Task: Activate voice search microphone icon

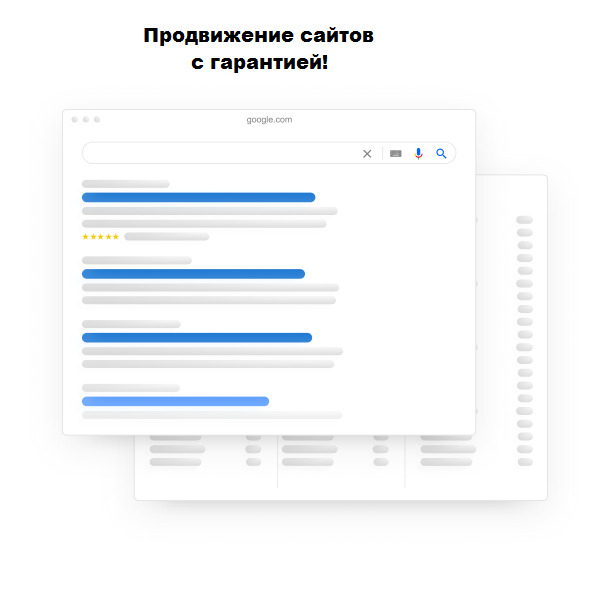Action: click(418, 154)
